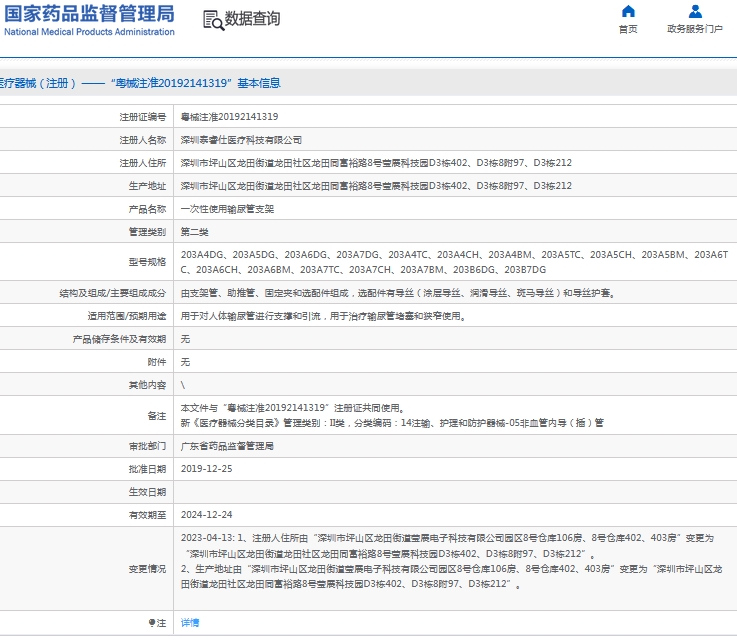This screenshot has width=737, height=641.
Task: Click the 详情 link in the 注 row
Action: pyautogui.click(x=190, y=623)
